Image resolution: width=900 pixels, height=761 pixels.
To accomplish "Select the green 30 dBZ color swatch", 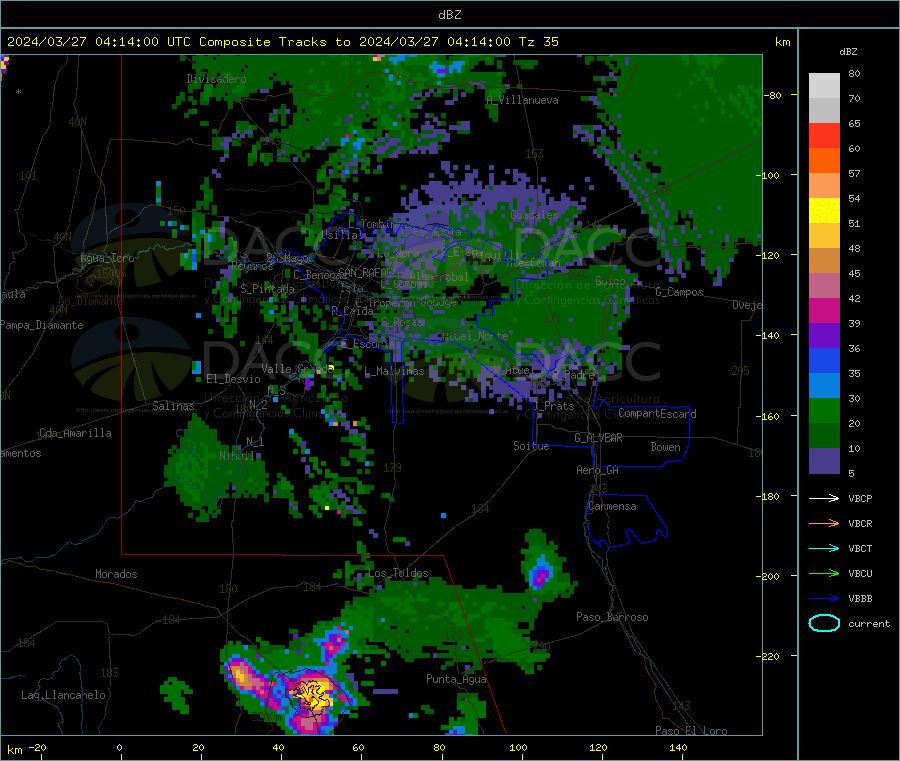I will point(824,410).
